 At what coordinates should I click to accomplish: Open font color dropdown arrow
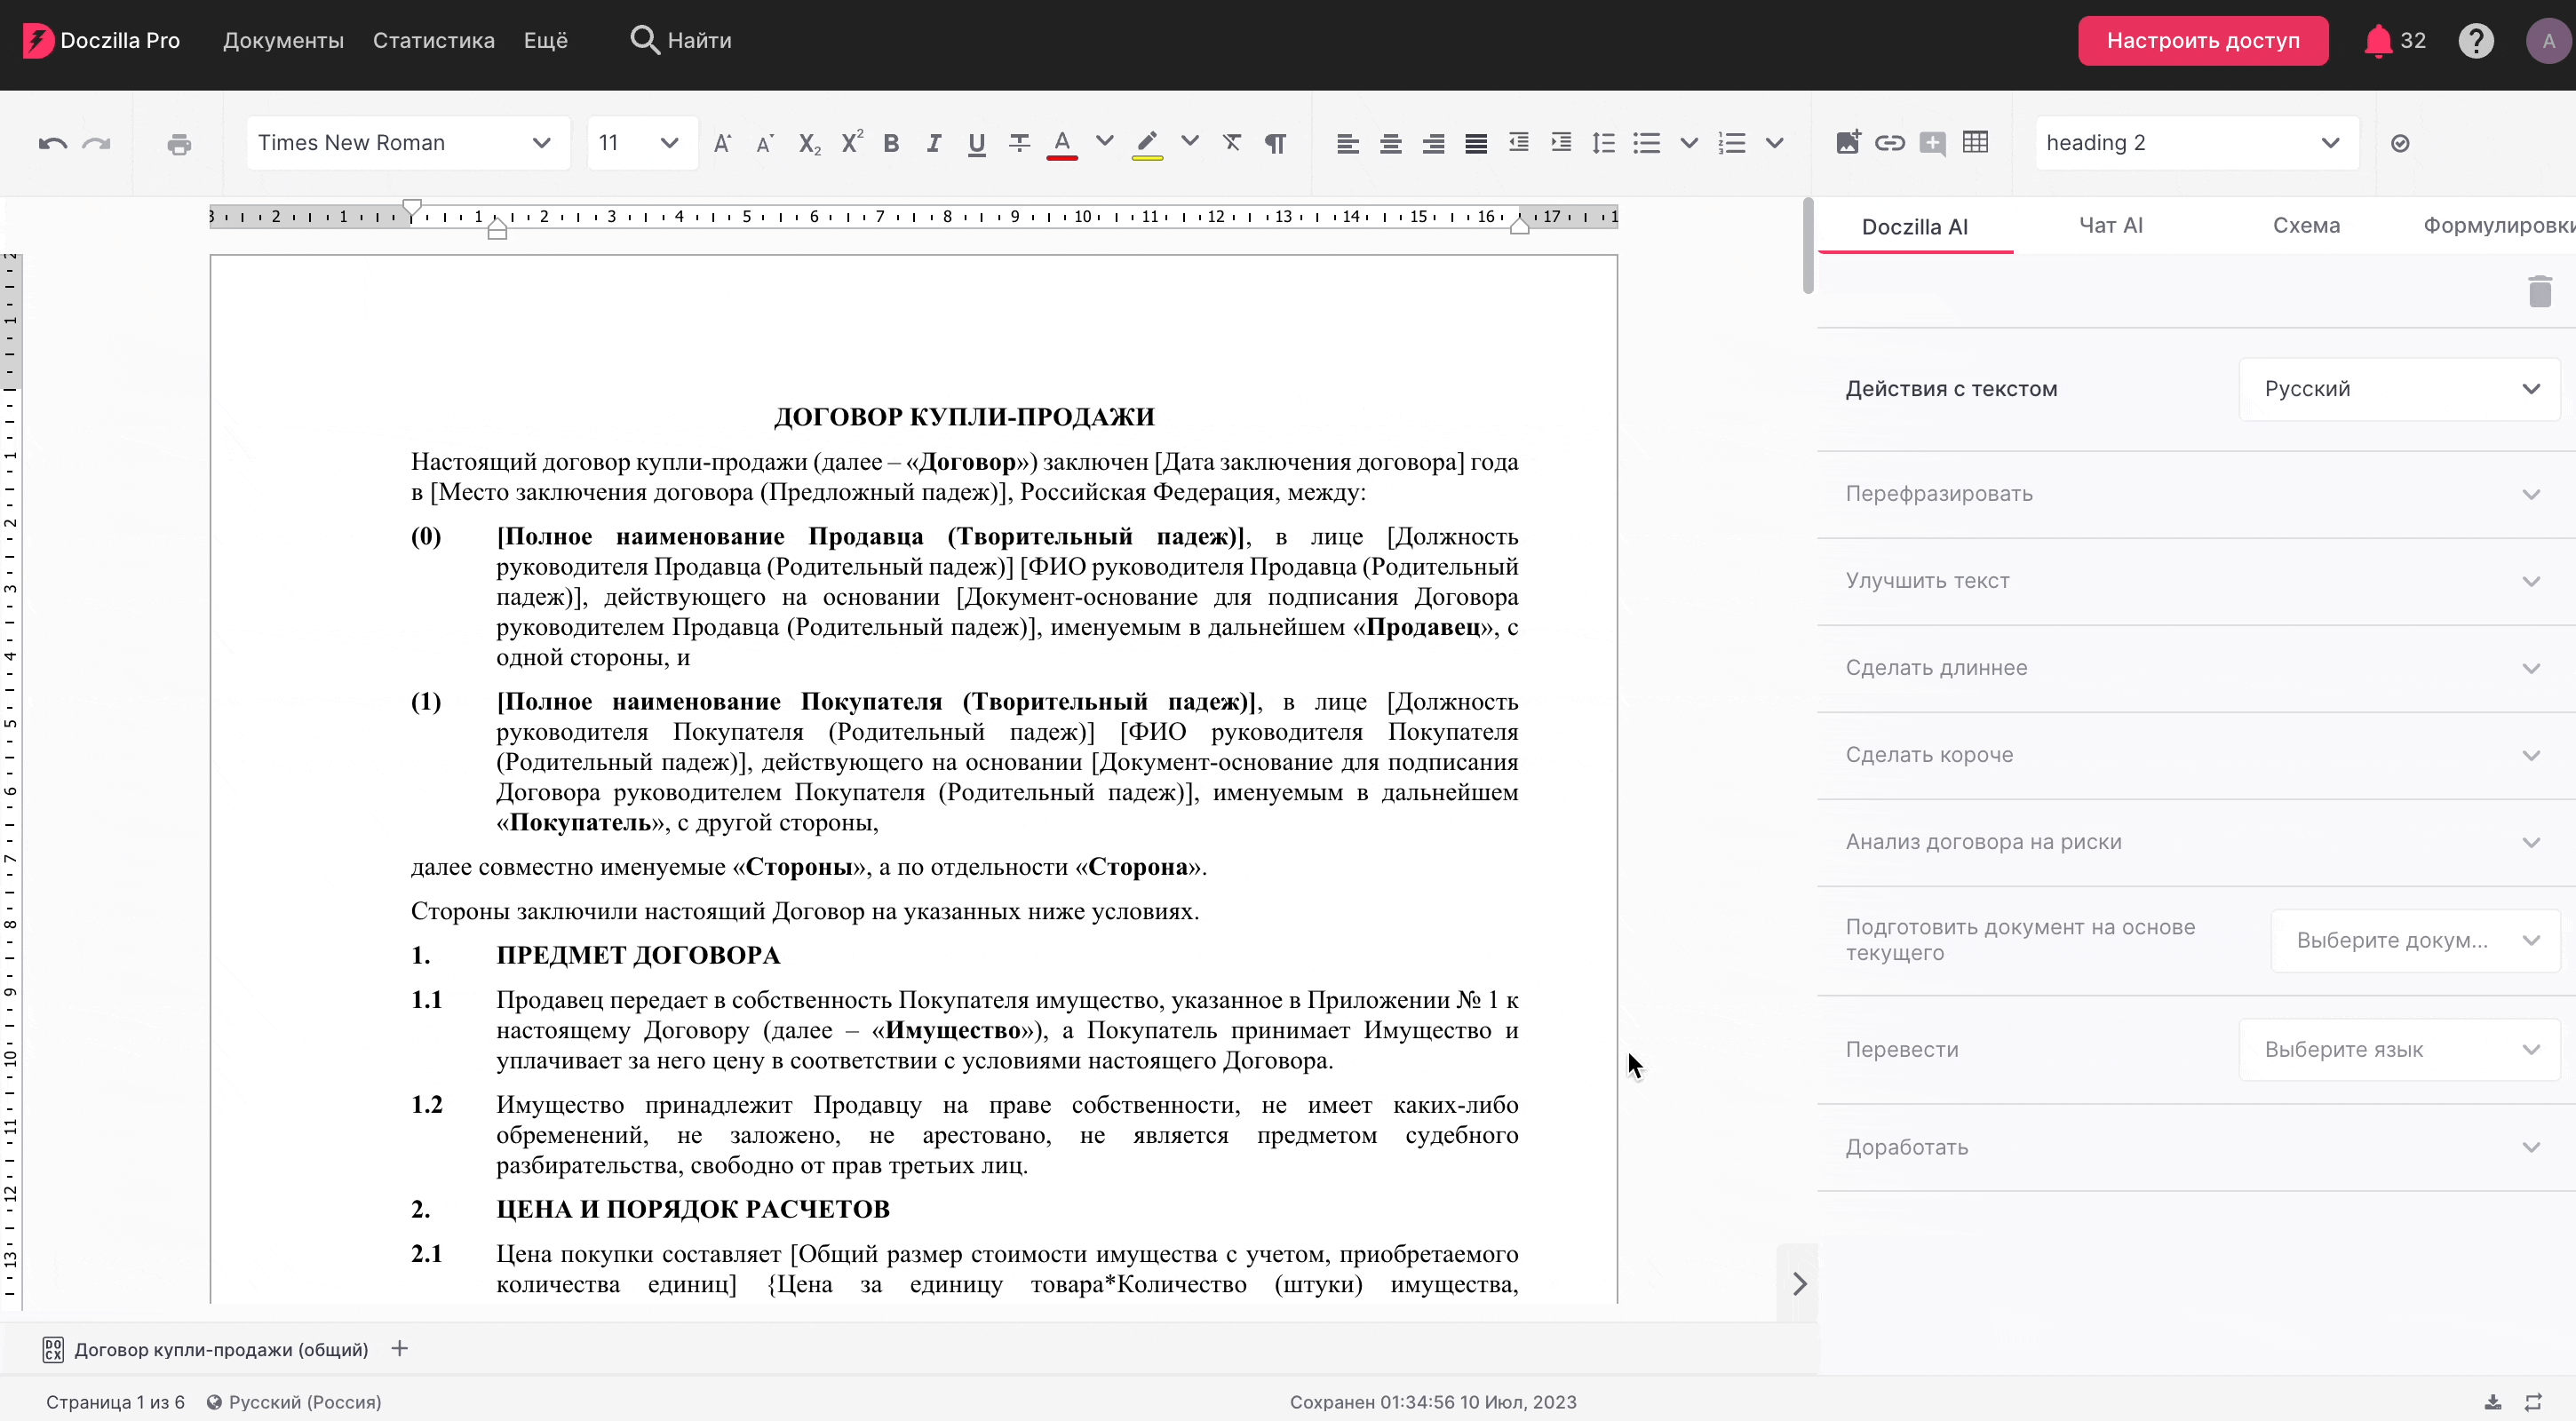click(1105, 141)
